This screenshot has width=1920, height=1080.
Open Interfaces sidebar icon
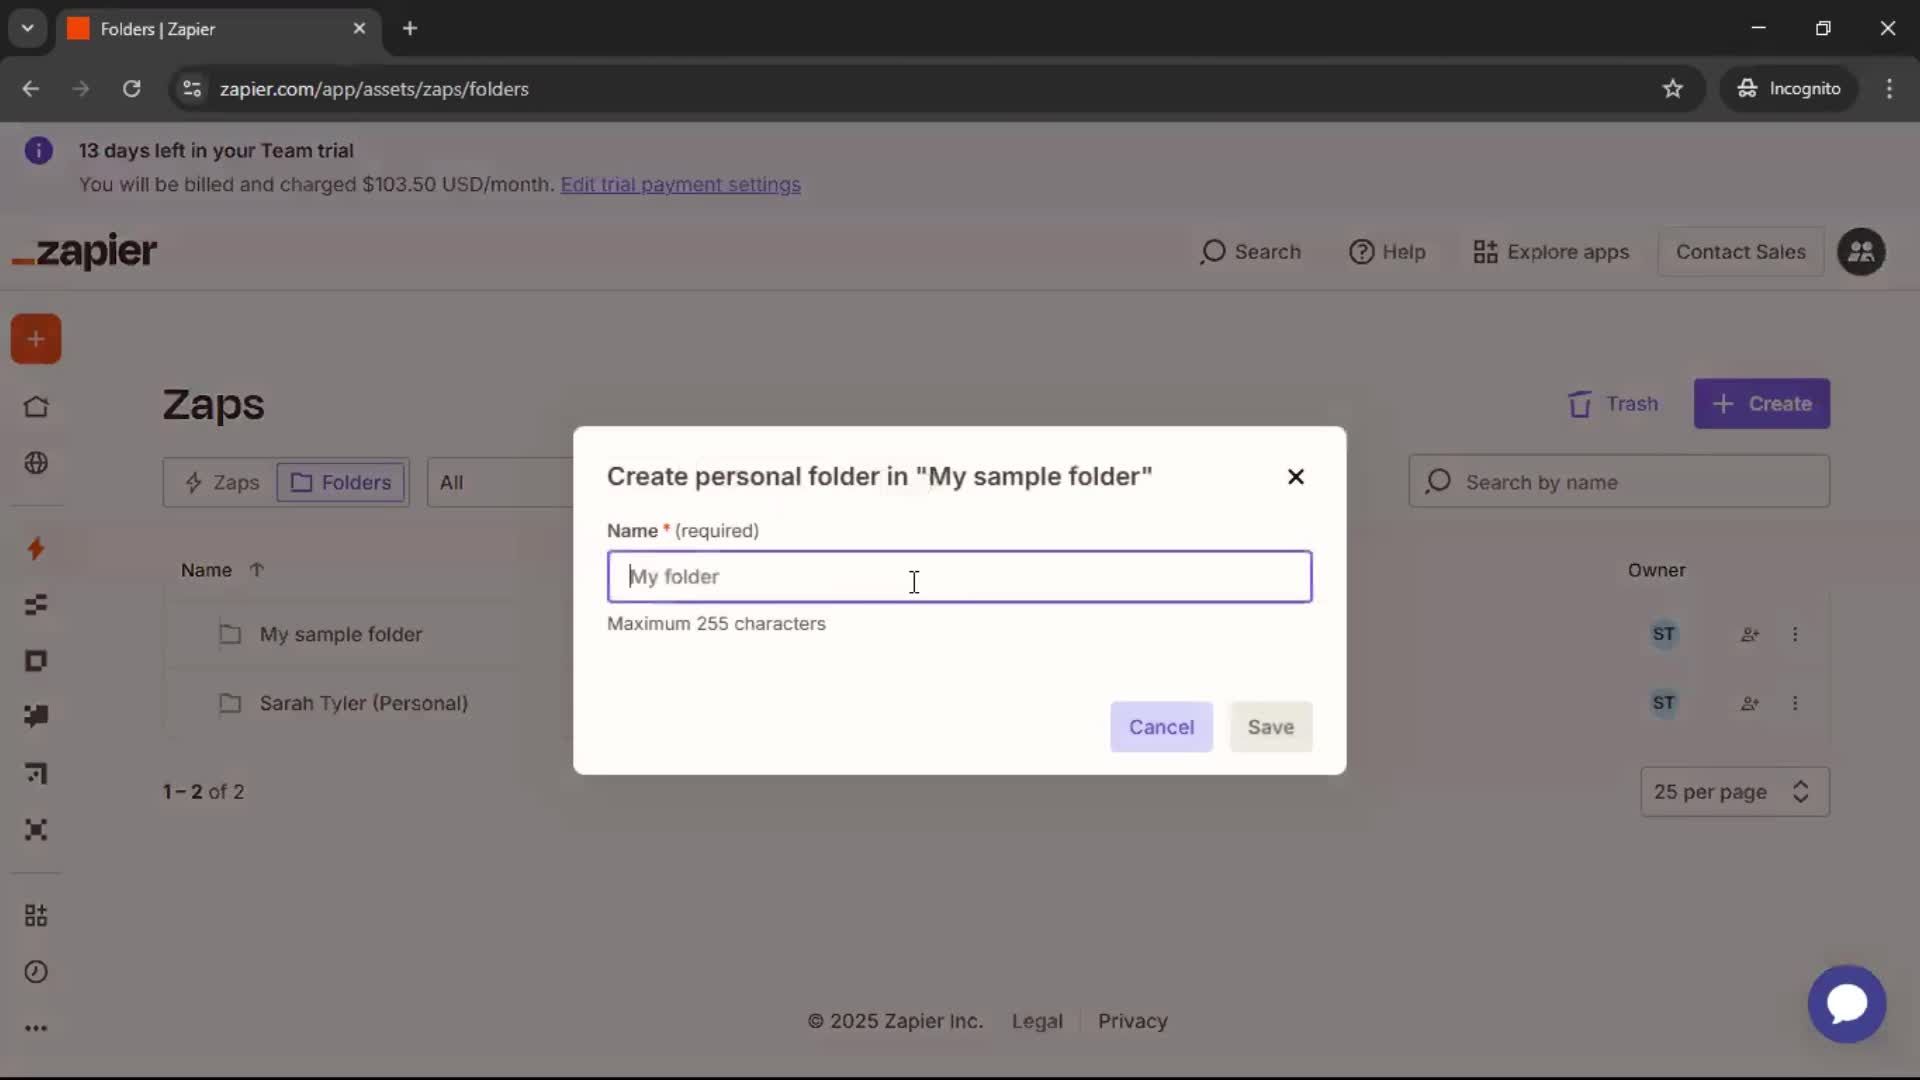(x=36, y=661)
